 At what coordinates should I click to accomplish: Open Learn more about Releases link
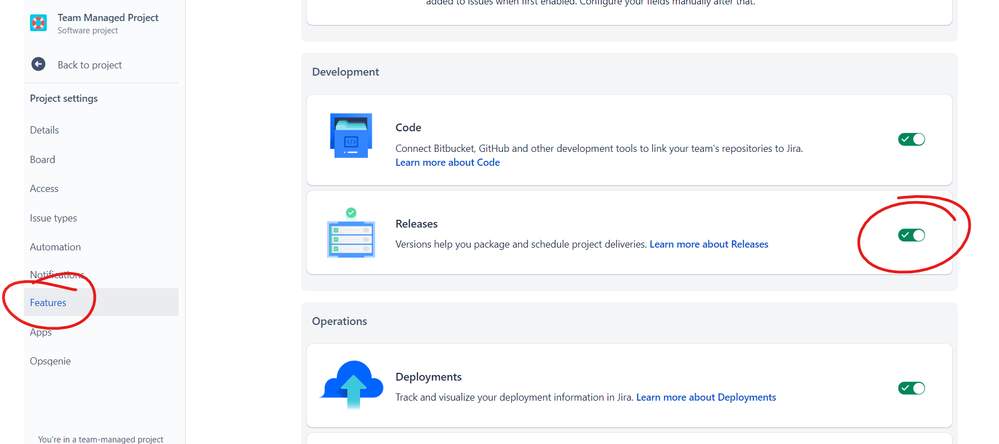pyautogui.click(x=708, y=244)
